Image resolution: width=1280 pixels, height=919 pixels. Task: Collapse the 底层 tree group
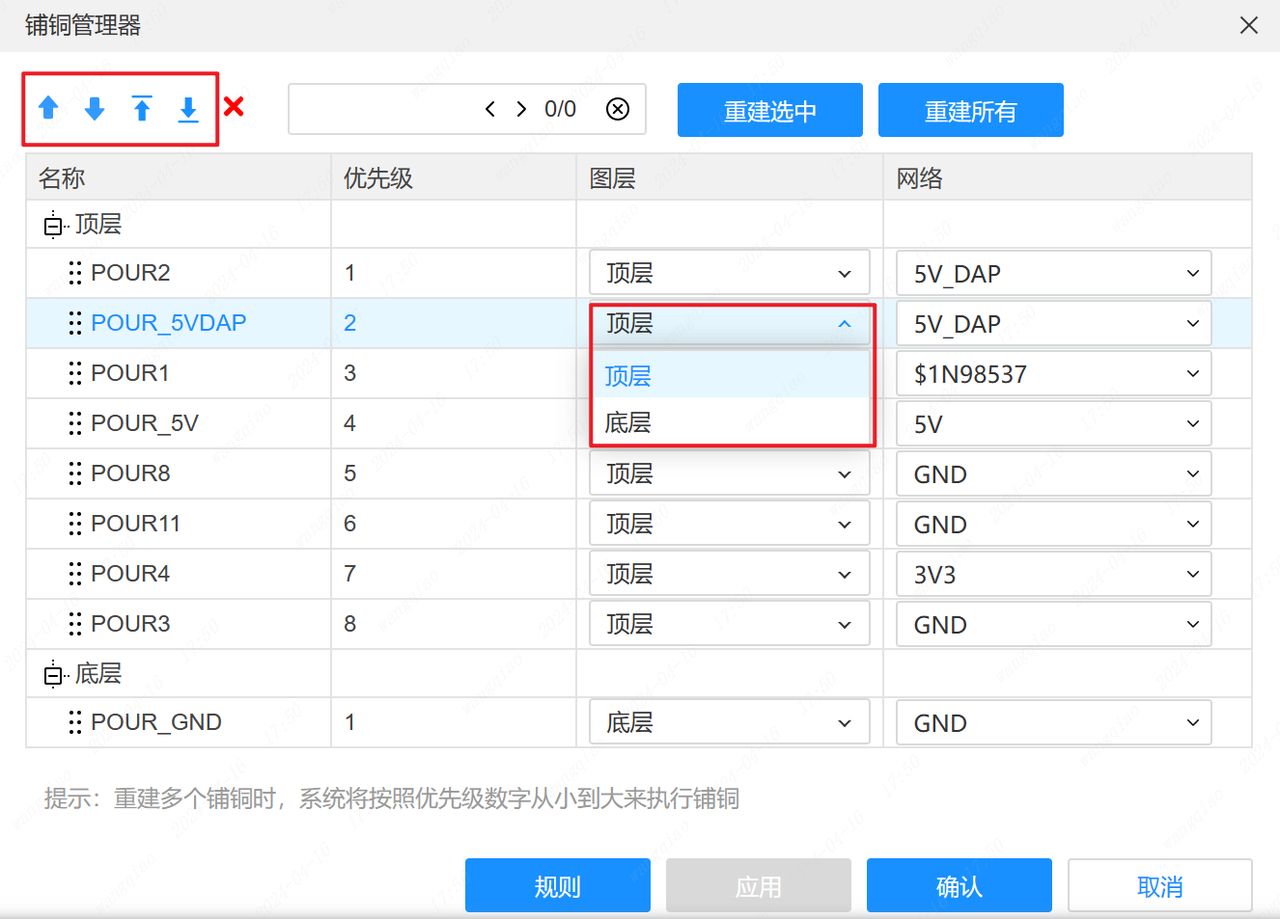[52, 676]
